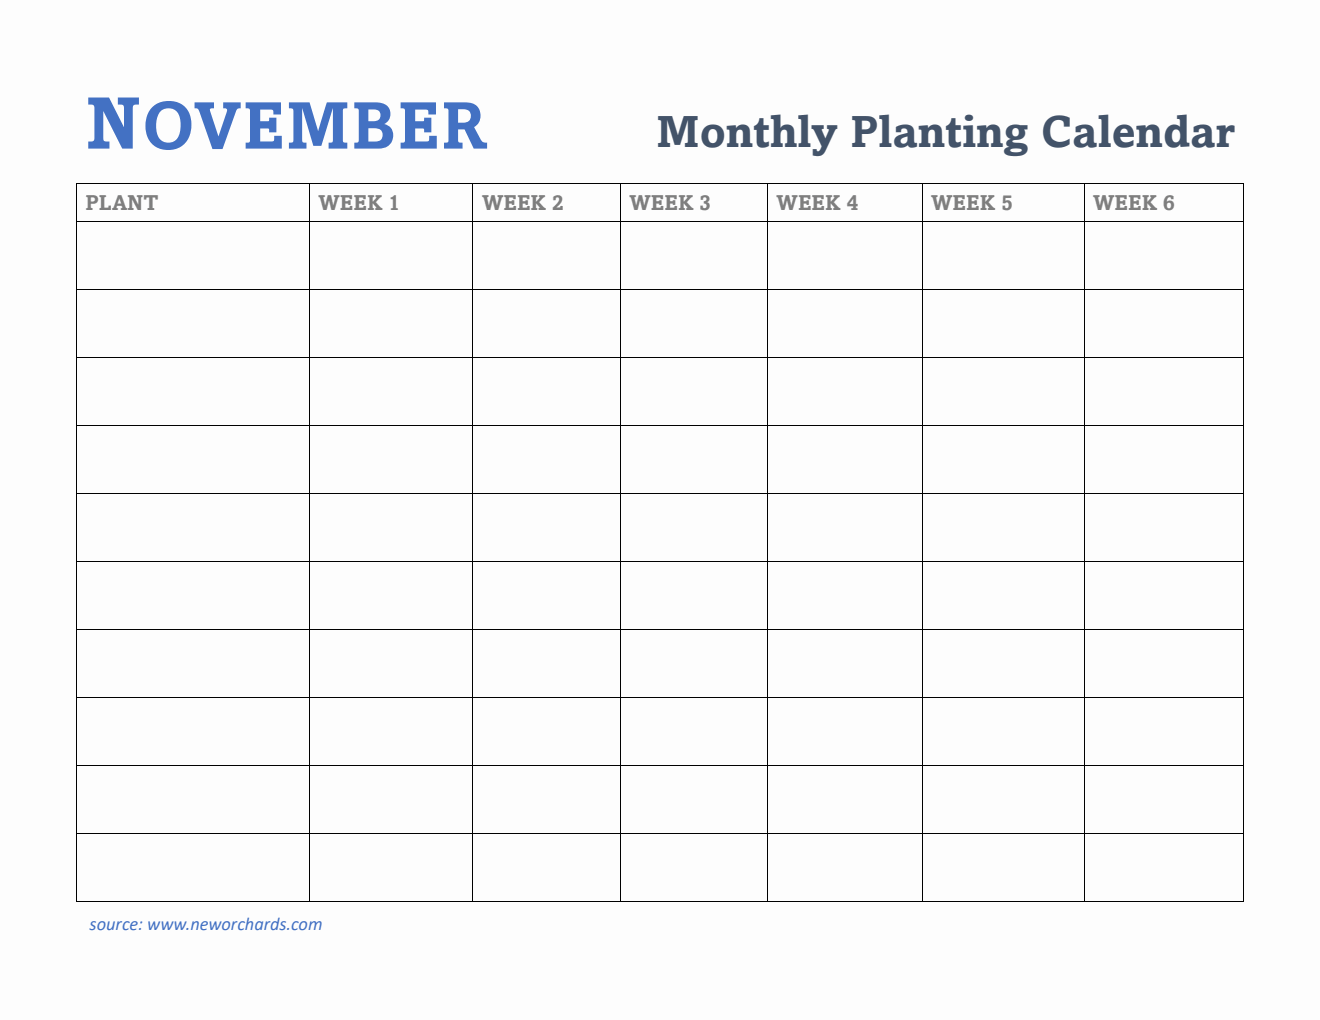Click the second row cell under WEEK 5
This screenshot has height=1020, width=1320.
(1003, 324)
